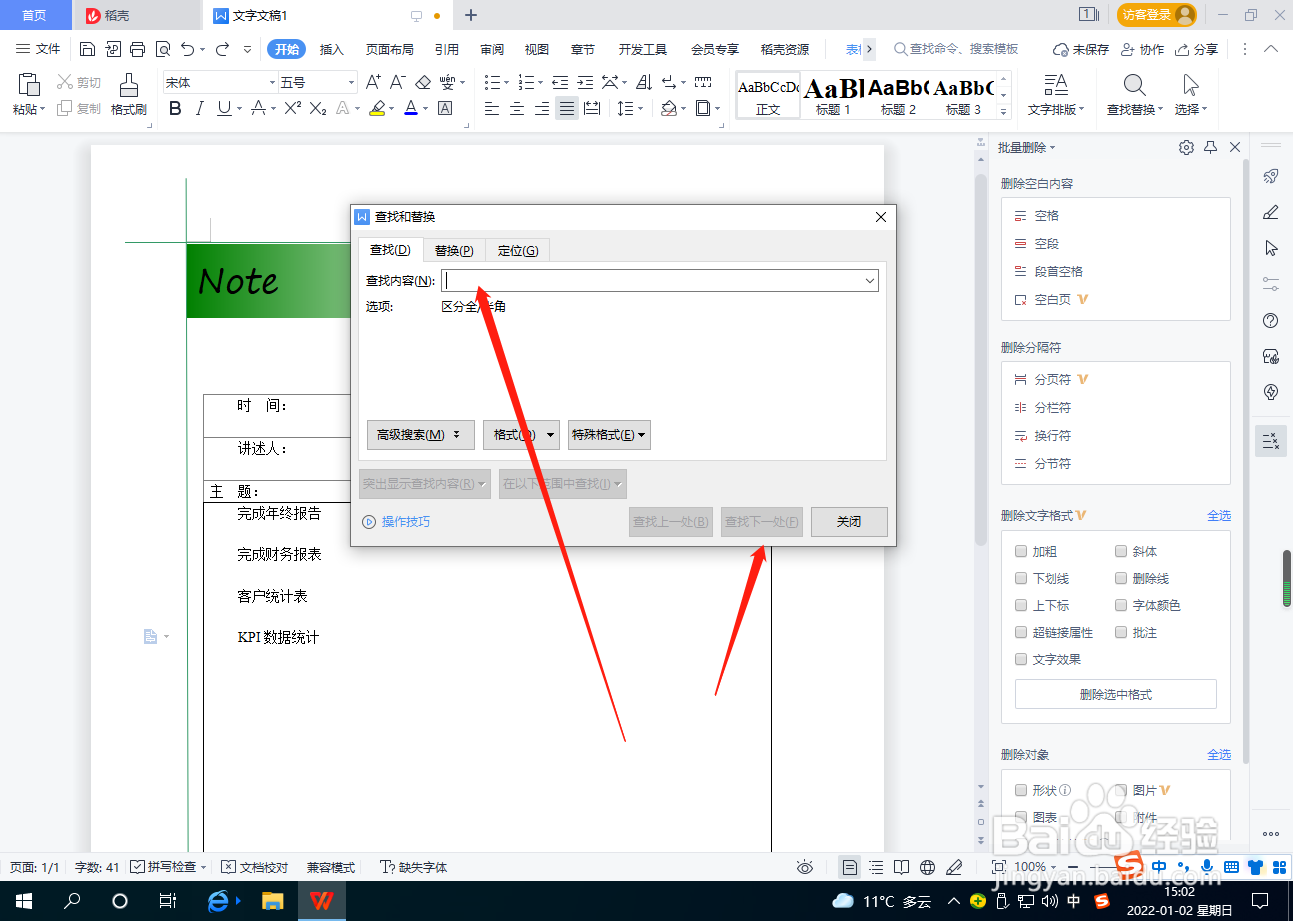Open the 高级搜索 options expander
Image resolution: width=1293 pixels, height=921 pixels.
point(420,434)
